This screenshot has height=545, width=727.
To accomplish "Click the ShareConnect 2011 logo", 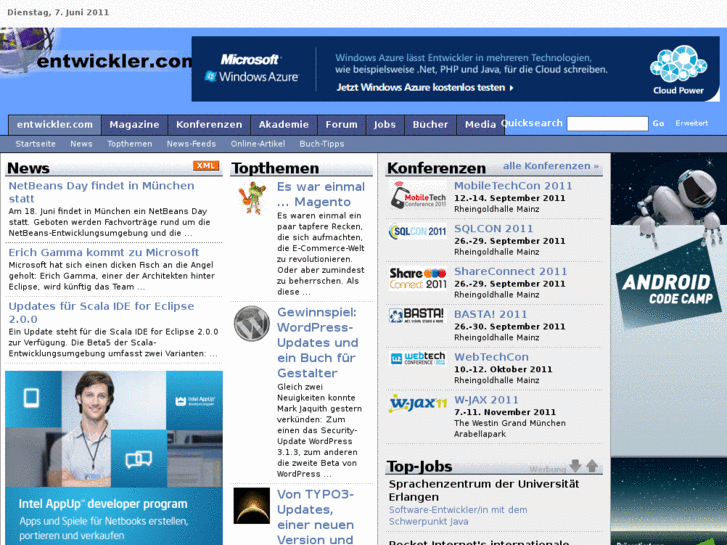I will (418, 278).
